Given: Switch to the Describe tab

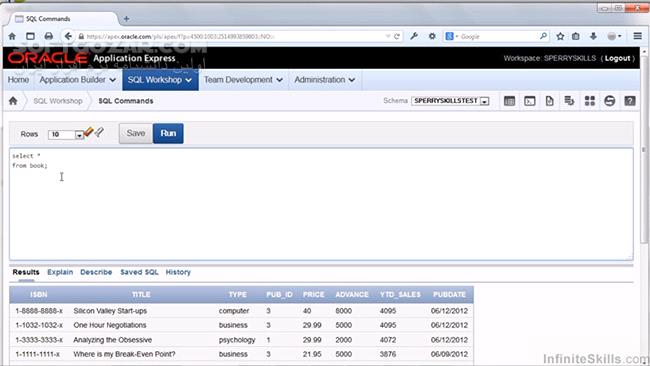Looking at the screenshot, I should [96, 272].
